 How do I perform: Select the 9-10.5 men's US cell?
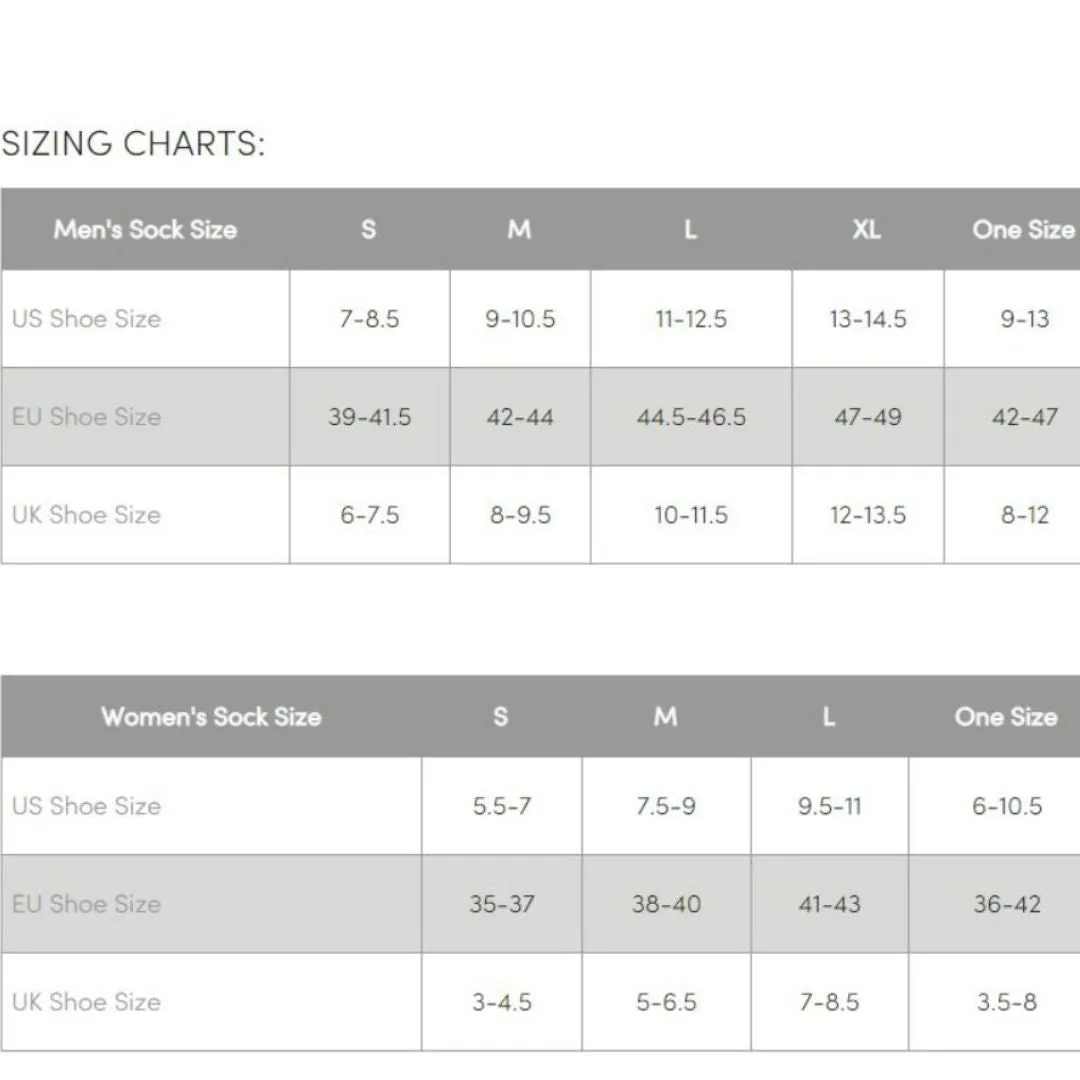coord(520,319)
